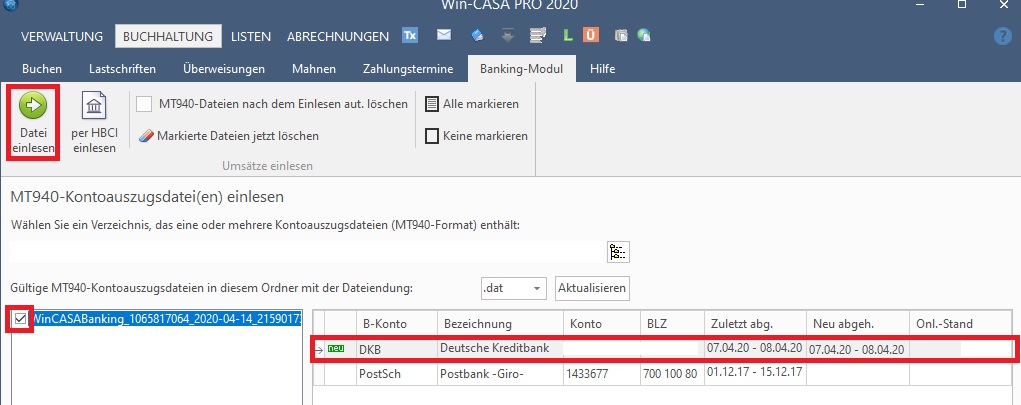Click the Neu abgeh. column header
This screenshot has width=1021, height=405.
(x=858, y=324)
